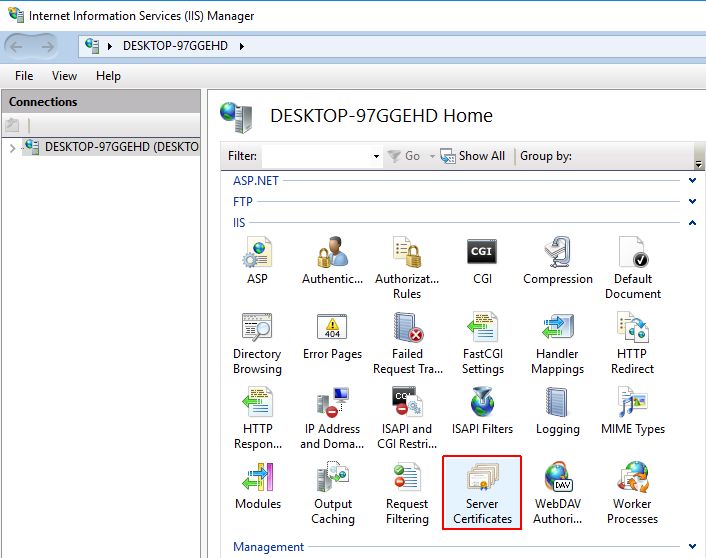
Task: Click the Show All button
Action: 474,156
